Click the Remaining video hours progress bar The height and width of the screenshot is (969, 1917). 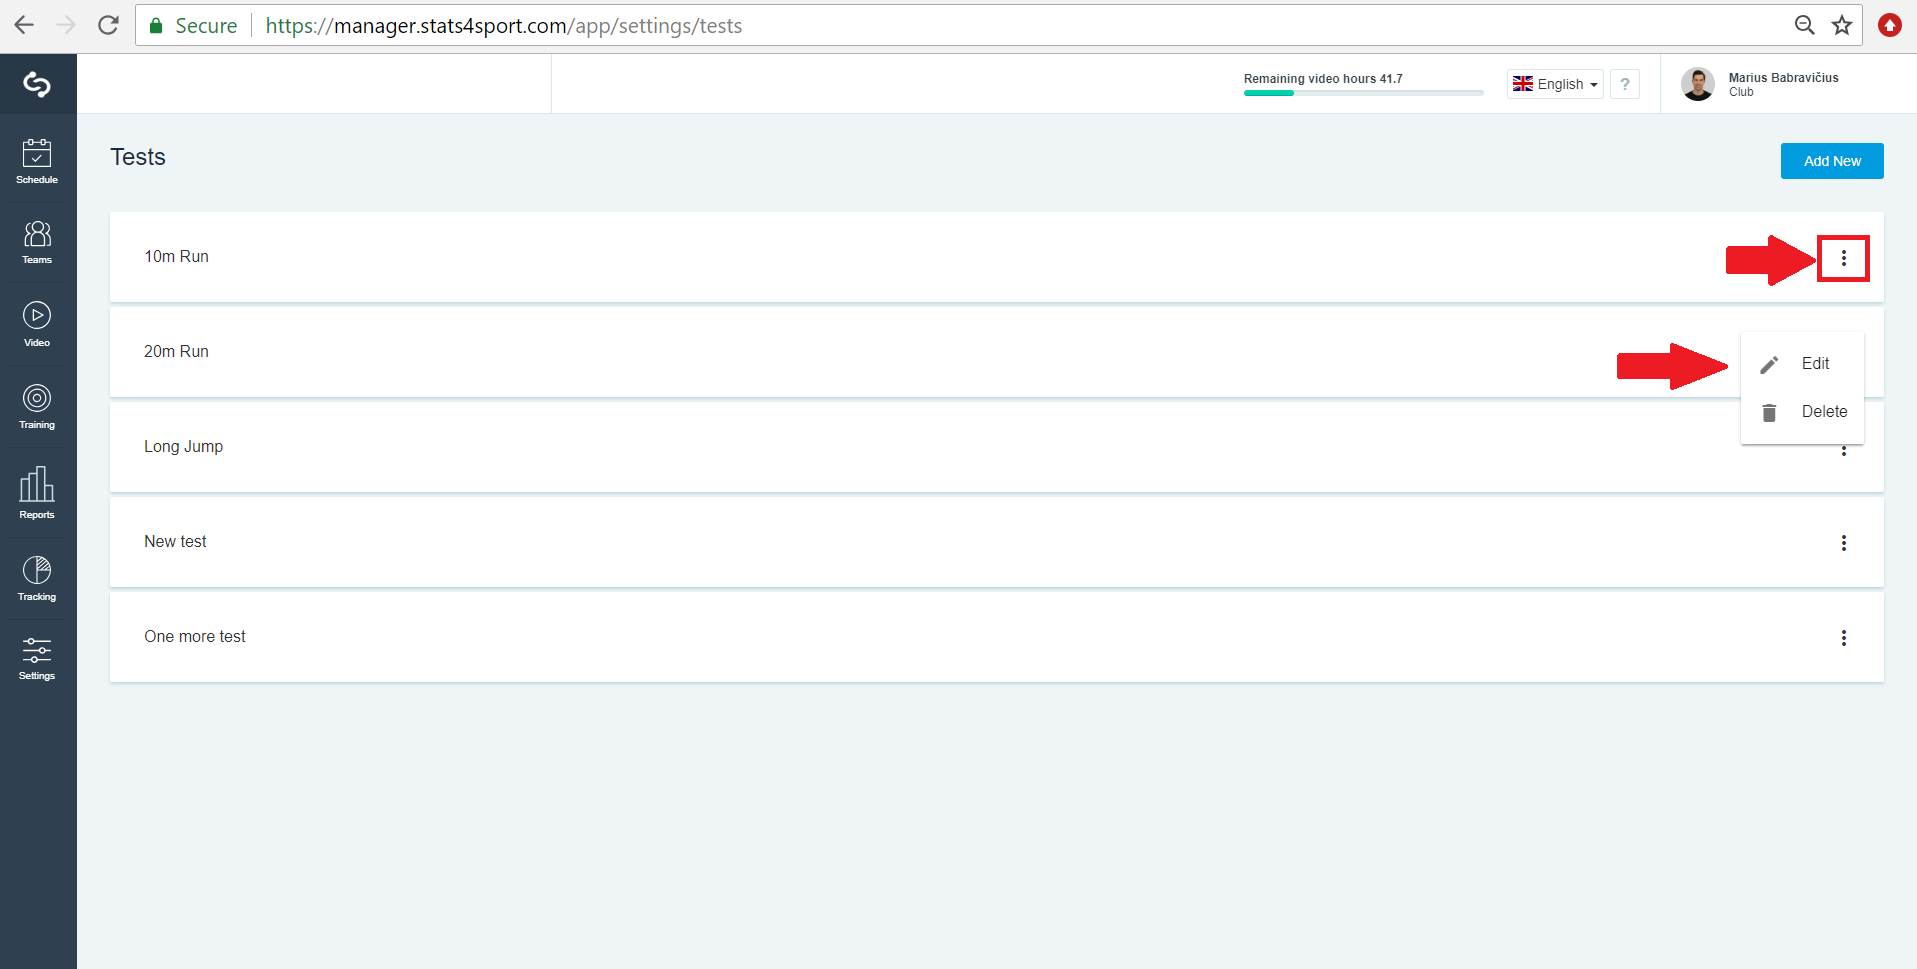click(1363, 93)
